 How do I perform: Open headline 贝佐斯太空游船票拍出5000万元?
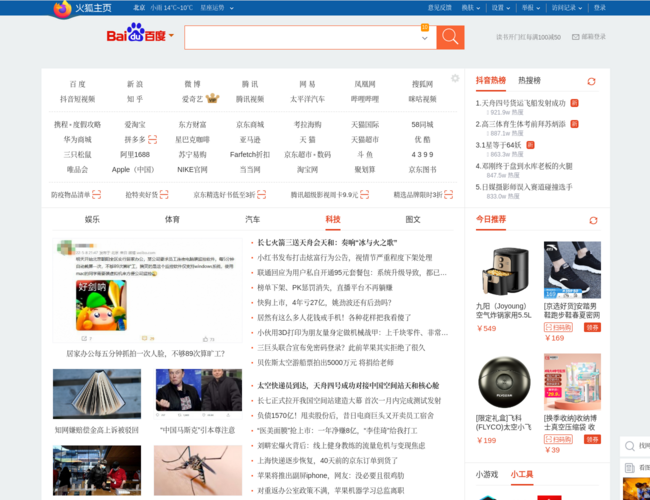pos(325,363)
